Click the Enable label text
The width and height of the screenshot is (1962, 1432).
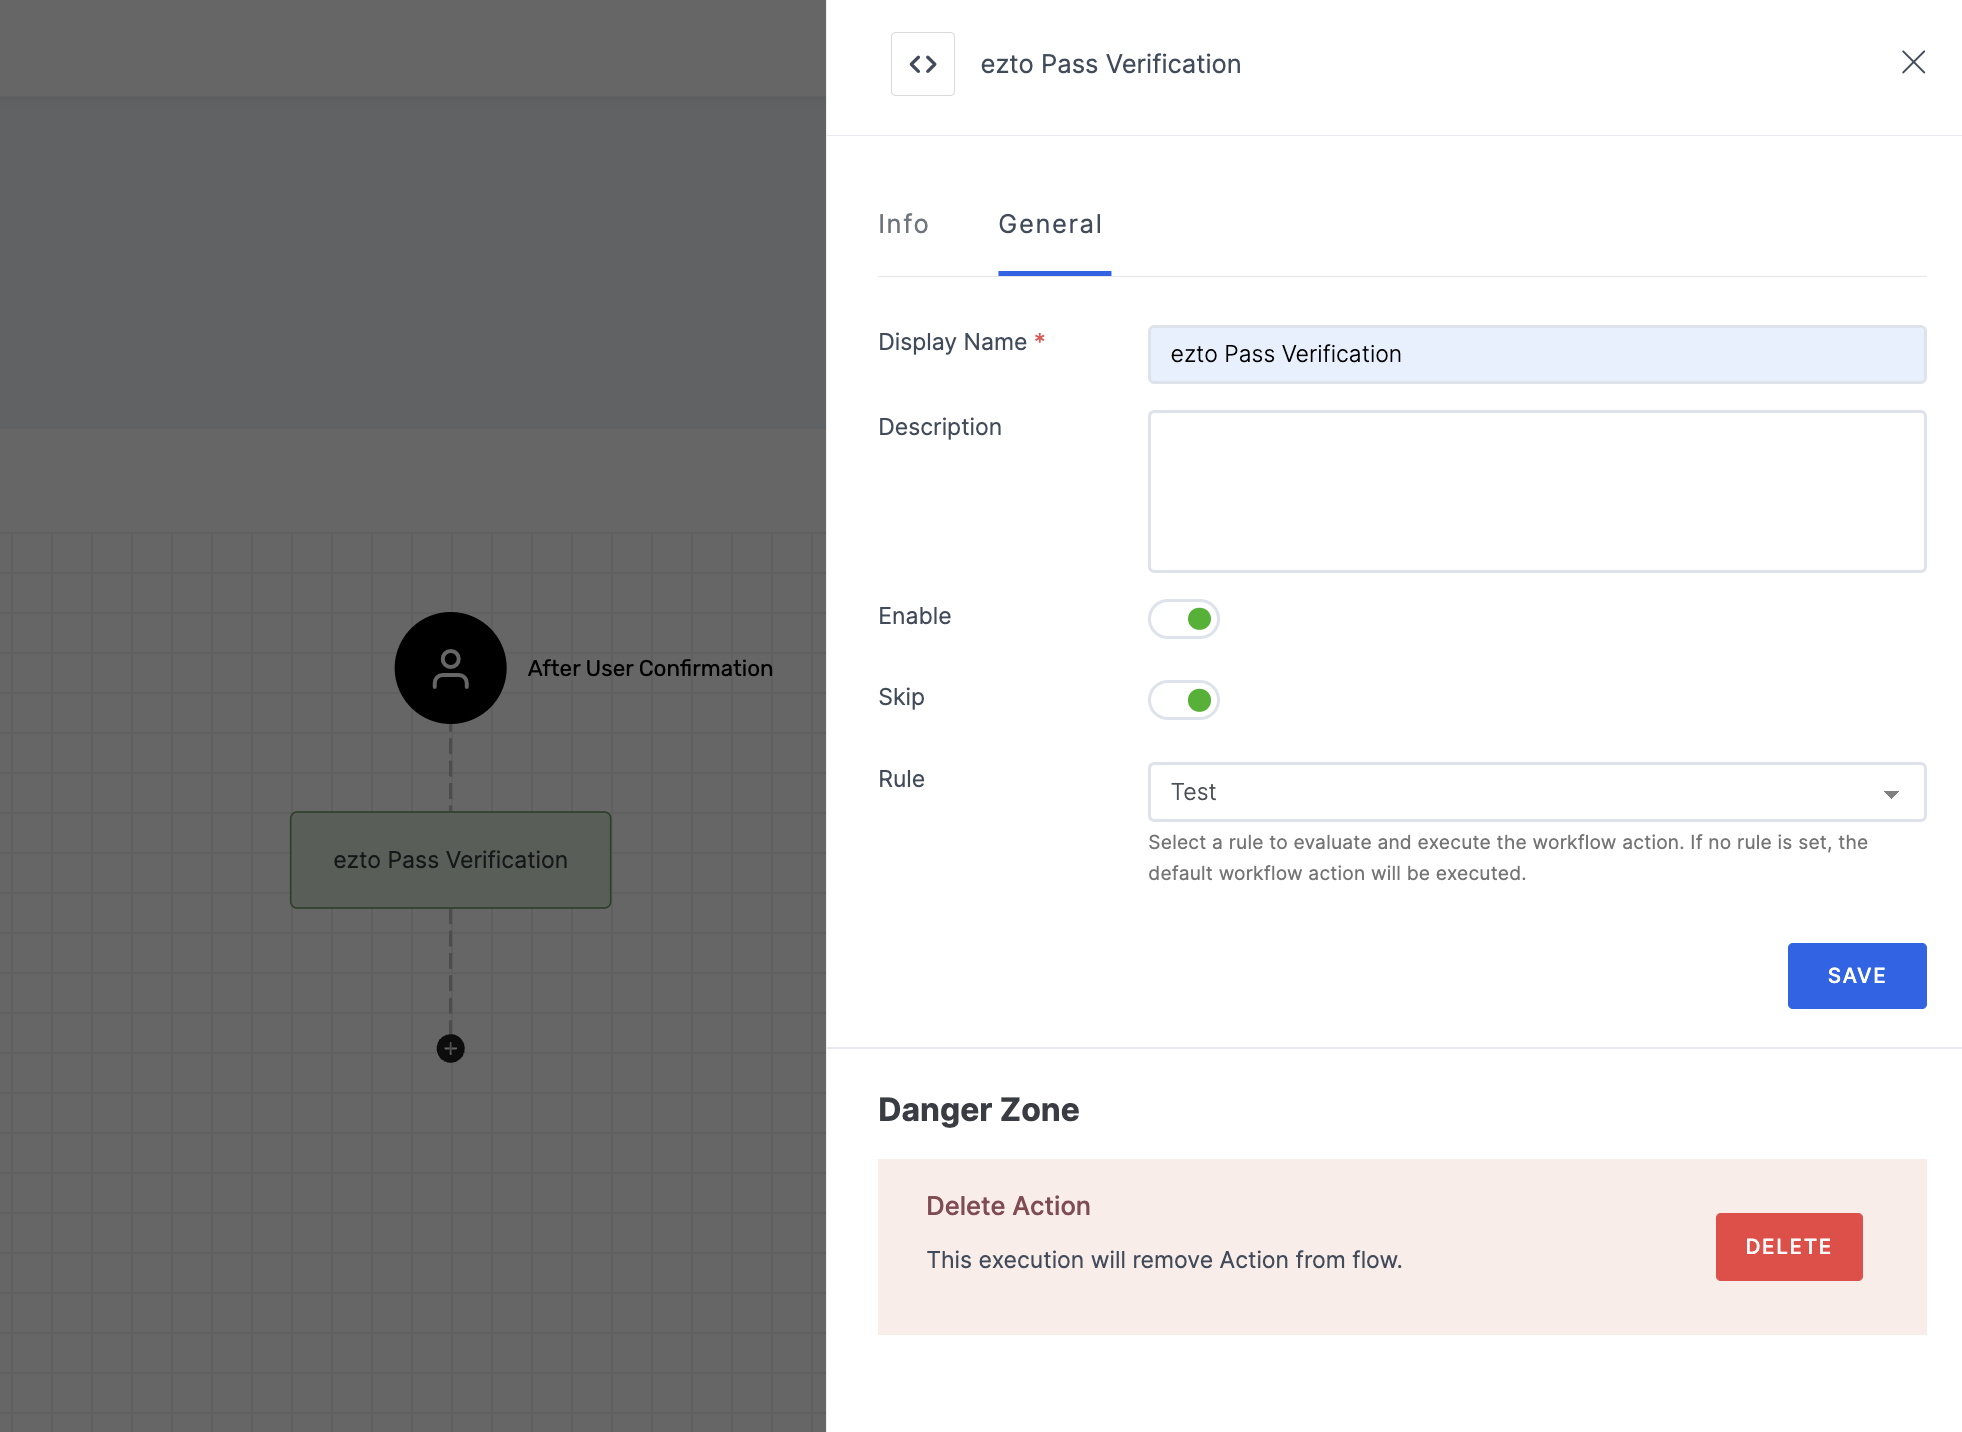(x=915, y=616)
